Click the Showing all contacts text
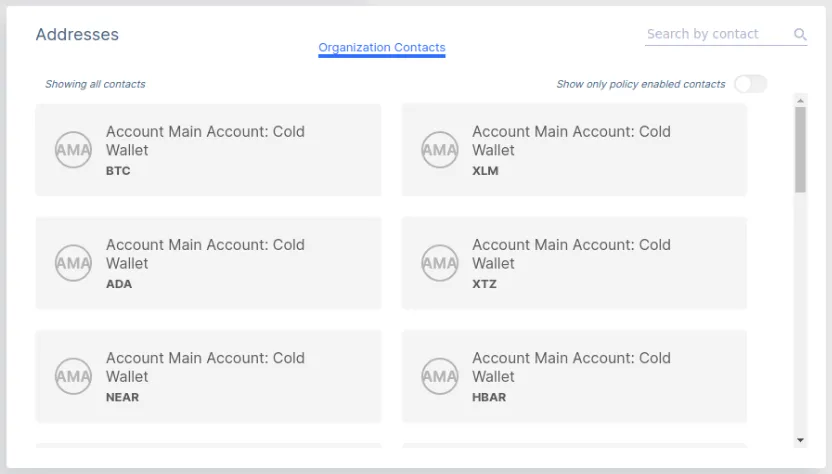832x474 pixels. pyautogui.click(x=95, y=84)
